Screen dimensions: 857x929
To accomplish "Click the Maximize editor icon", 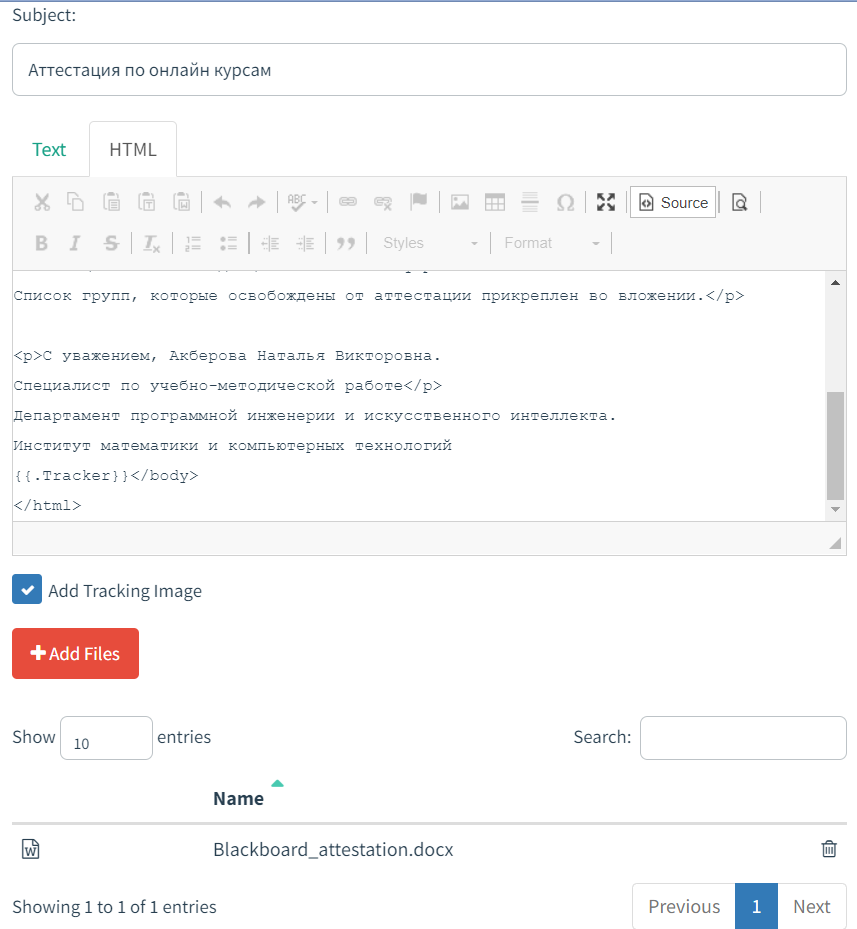I will coord(606,202).
